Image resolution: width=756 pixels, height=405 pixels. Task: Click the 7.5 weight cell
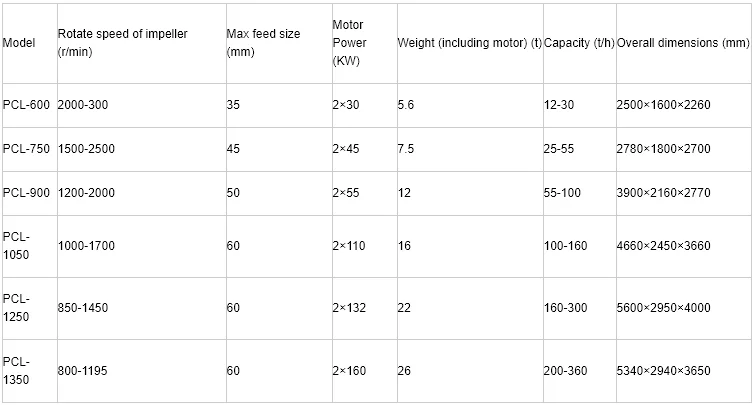click(x=470, y=149)
